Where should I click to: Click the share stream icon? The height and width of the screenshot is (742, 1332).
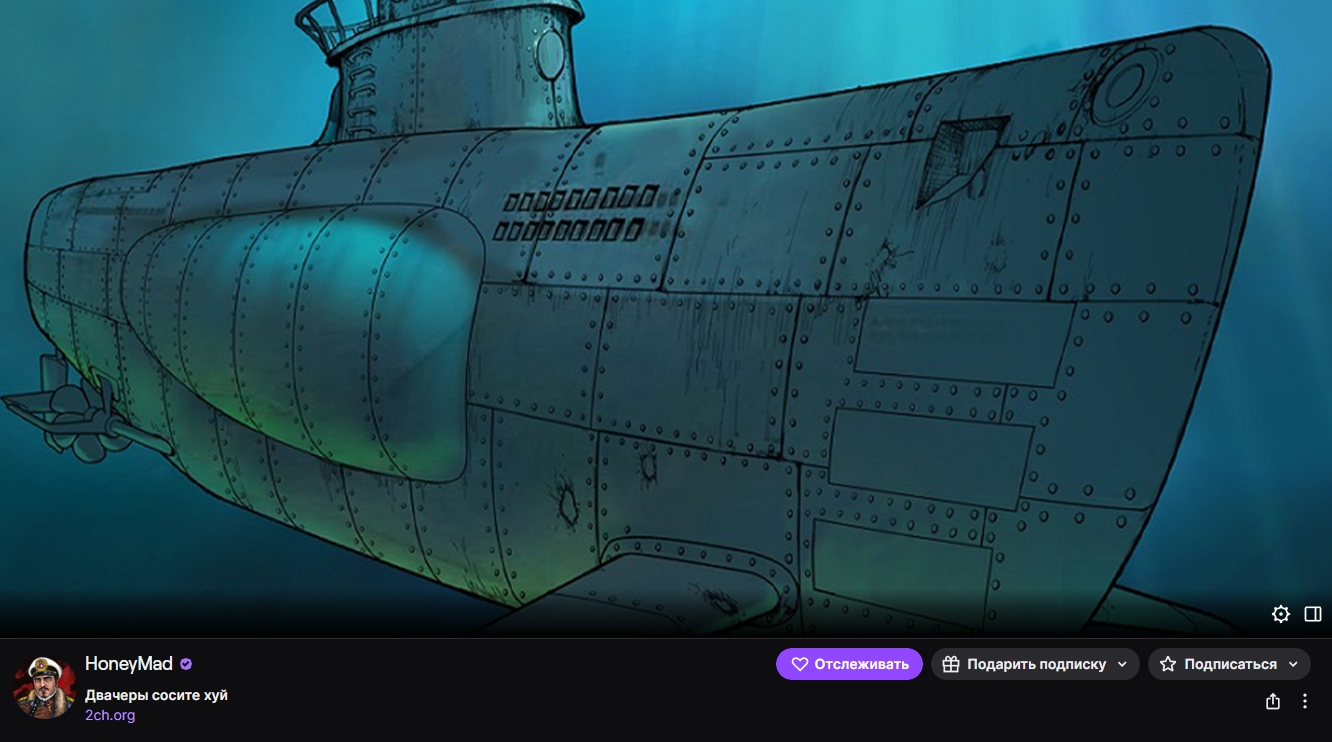[1273, 701]
